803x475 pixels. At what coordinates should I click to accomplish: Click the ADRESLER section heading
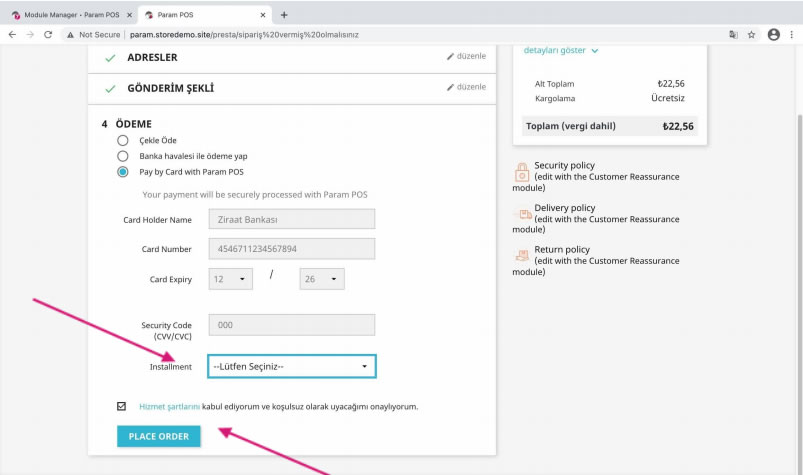coord(152,57)
